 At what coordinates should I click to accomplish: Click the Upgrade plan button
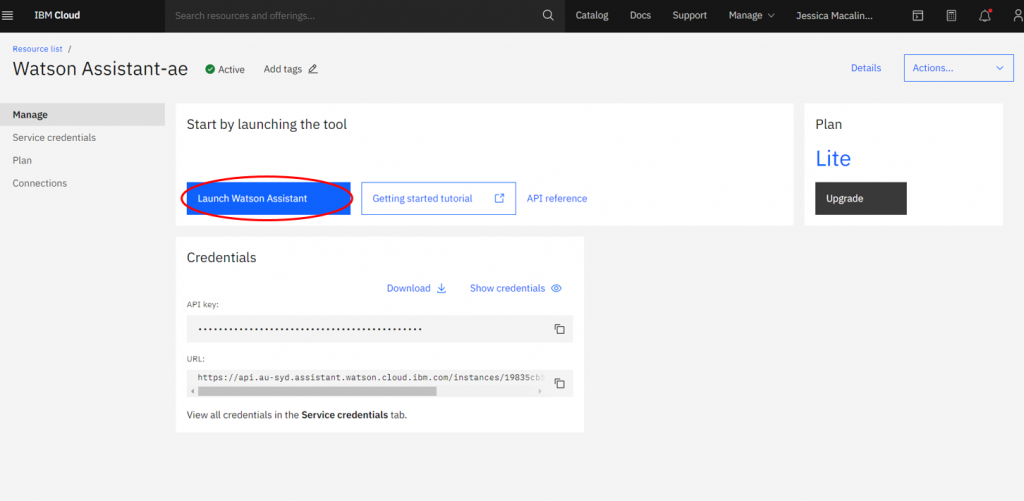861,199
